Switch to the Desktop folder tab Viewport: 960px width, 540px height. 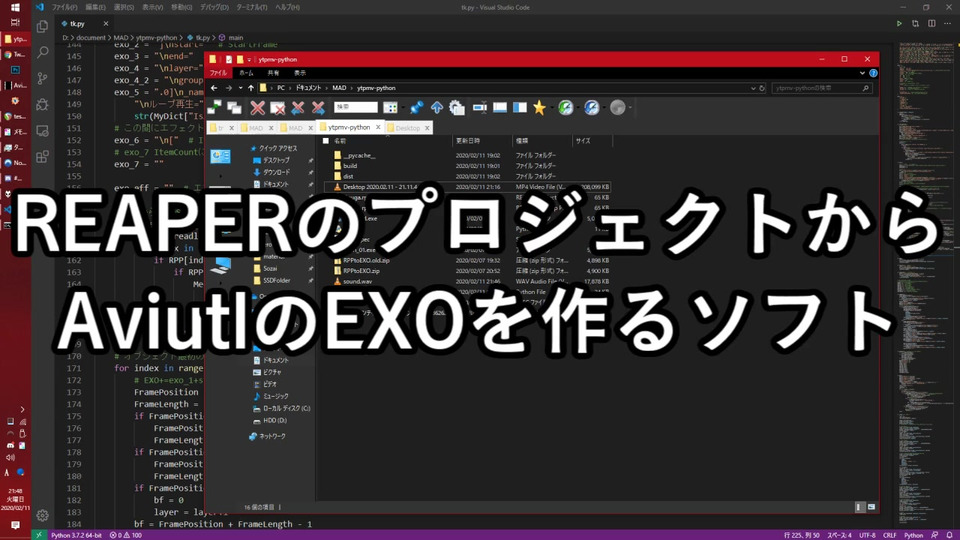[x=407, y=128]
